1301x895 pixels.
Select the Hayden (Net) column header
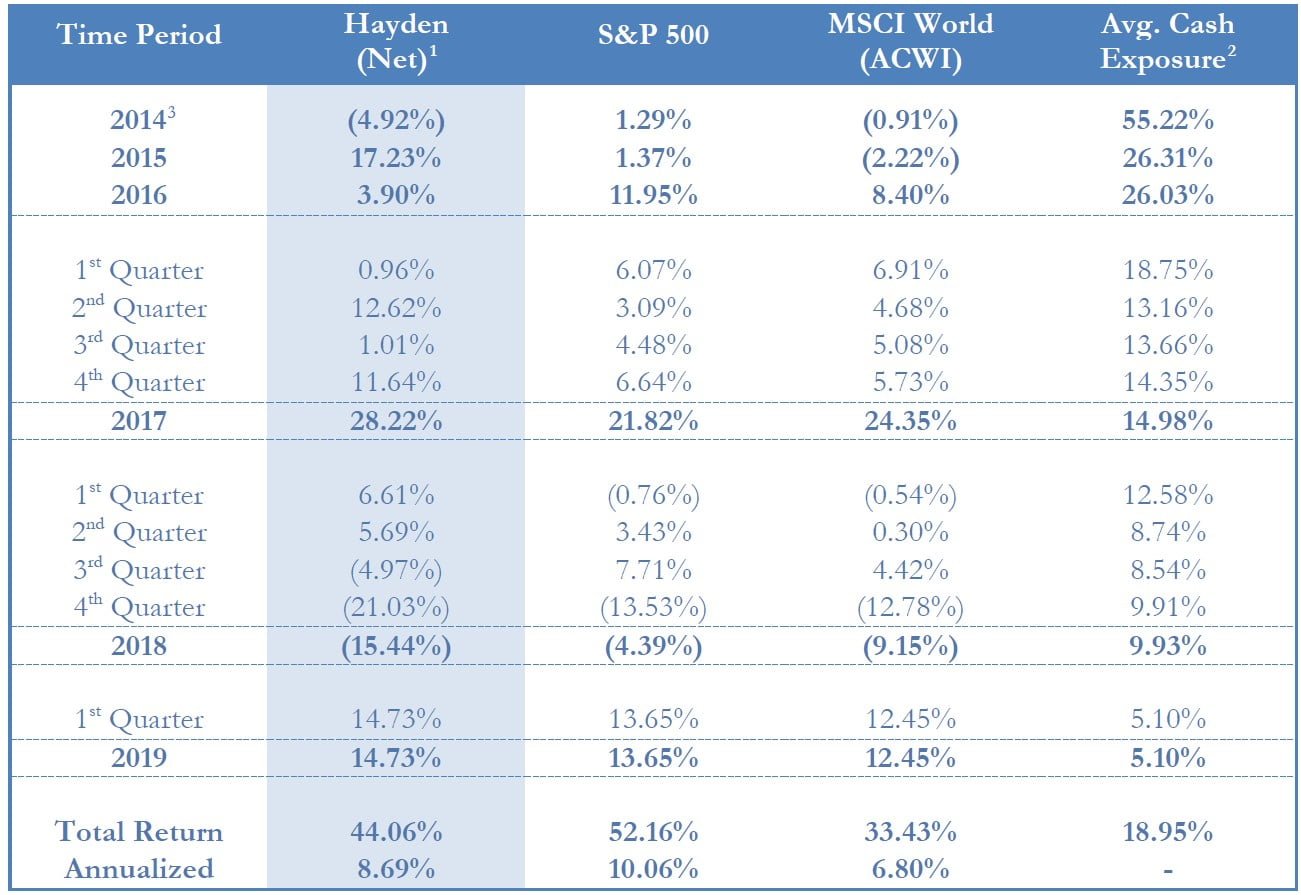[395, 42]
